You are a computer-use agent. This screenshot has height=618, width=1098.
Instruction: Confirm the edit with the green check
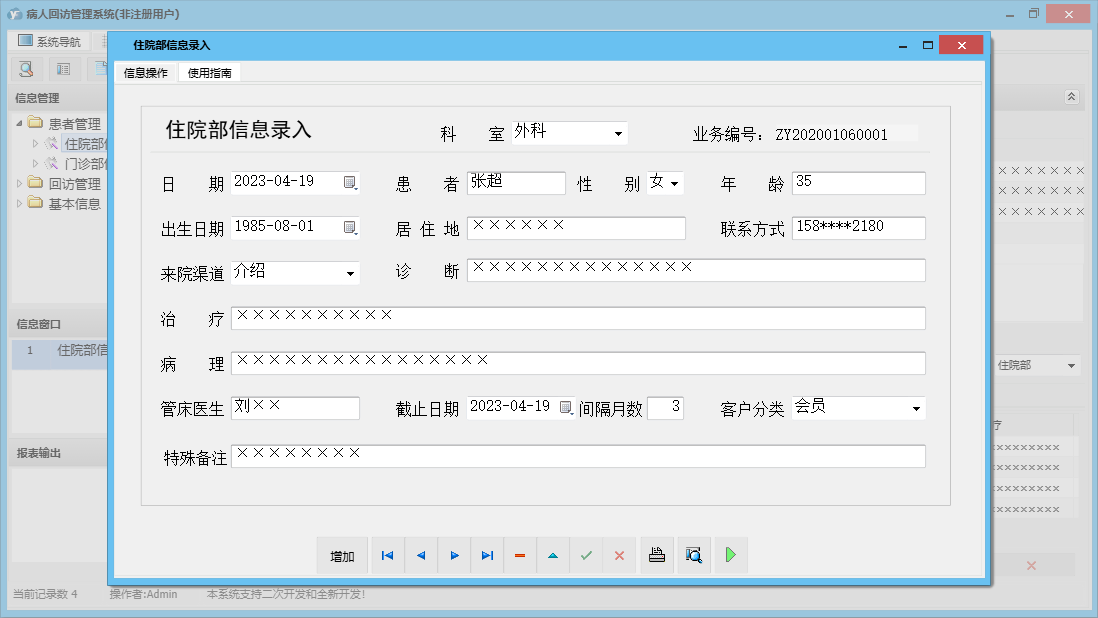click(586, 555)
